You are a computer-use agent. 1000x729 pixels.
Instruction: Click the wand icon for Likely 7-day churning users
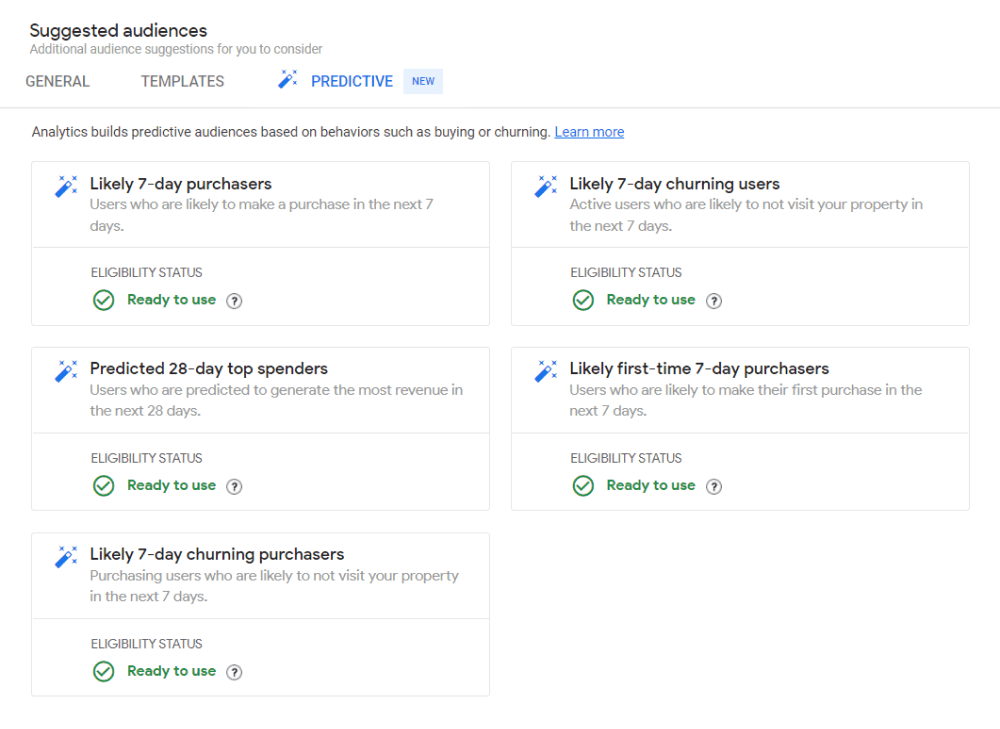tap(545, 186)
